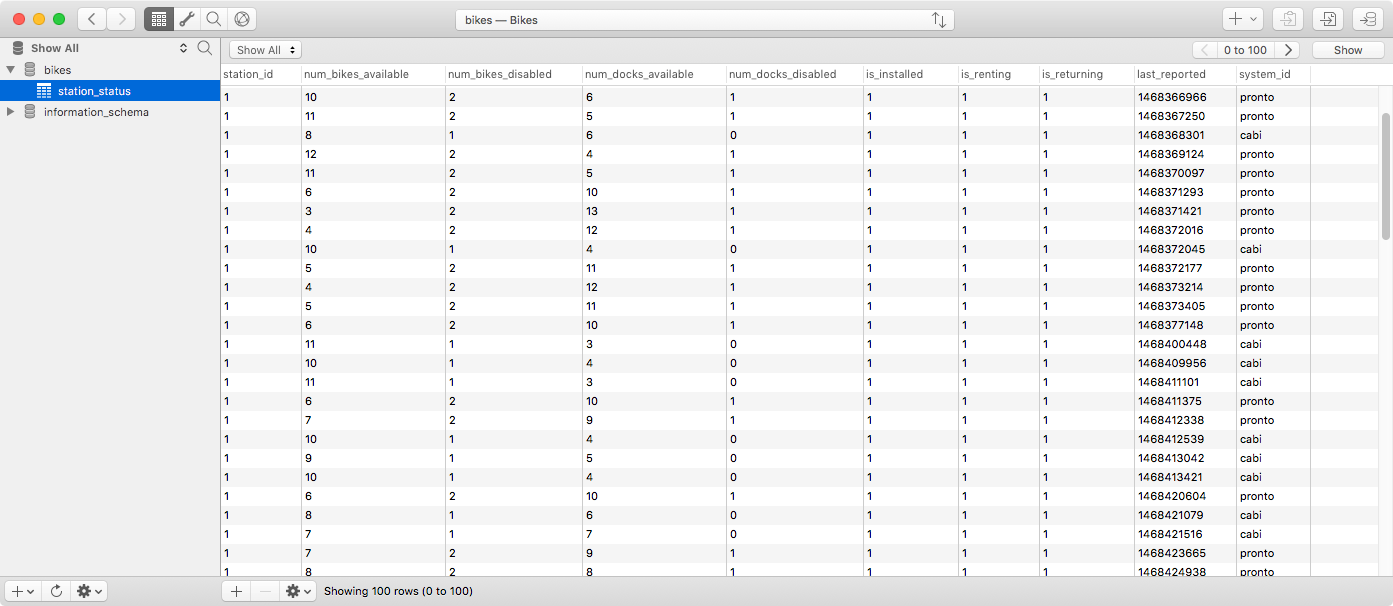The width and height of the screenshot is (1393, 606).
Task: Click the database icon beside sidebar Show All
Action: pos(17,48)
